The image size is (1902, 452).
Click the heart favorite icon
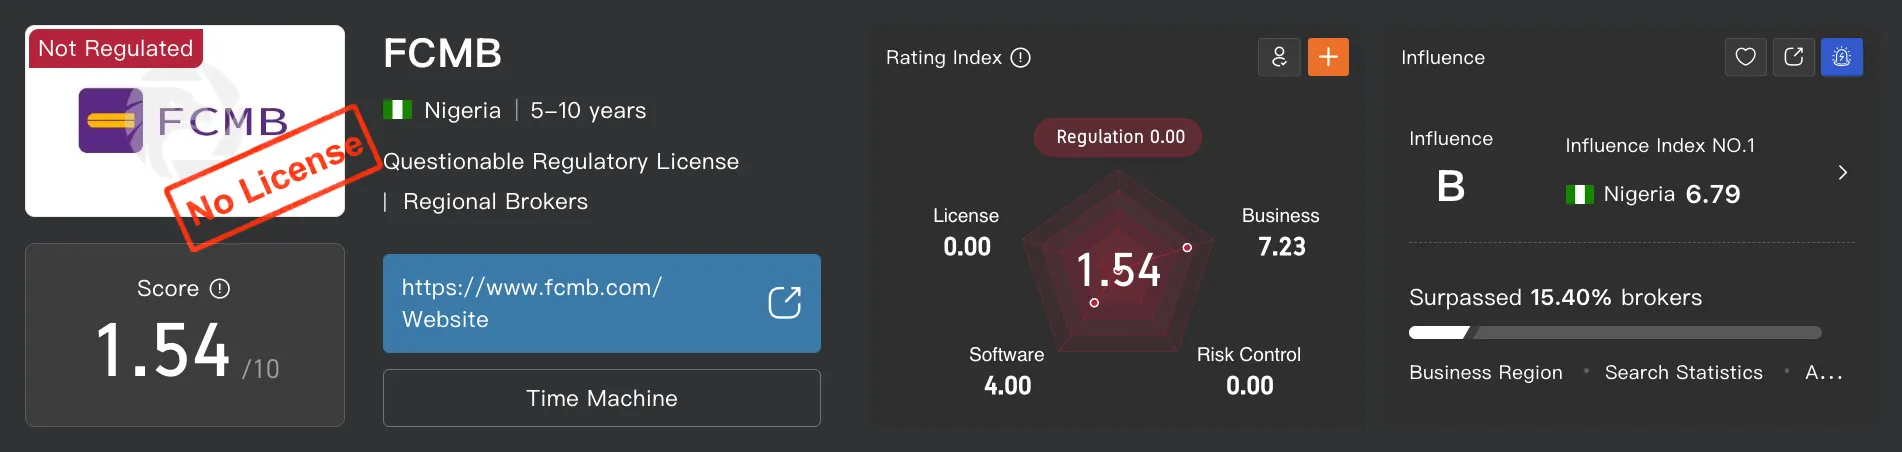(x=1746, y=57)
